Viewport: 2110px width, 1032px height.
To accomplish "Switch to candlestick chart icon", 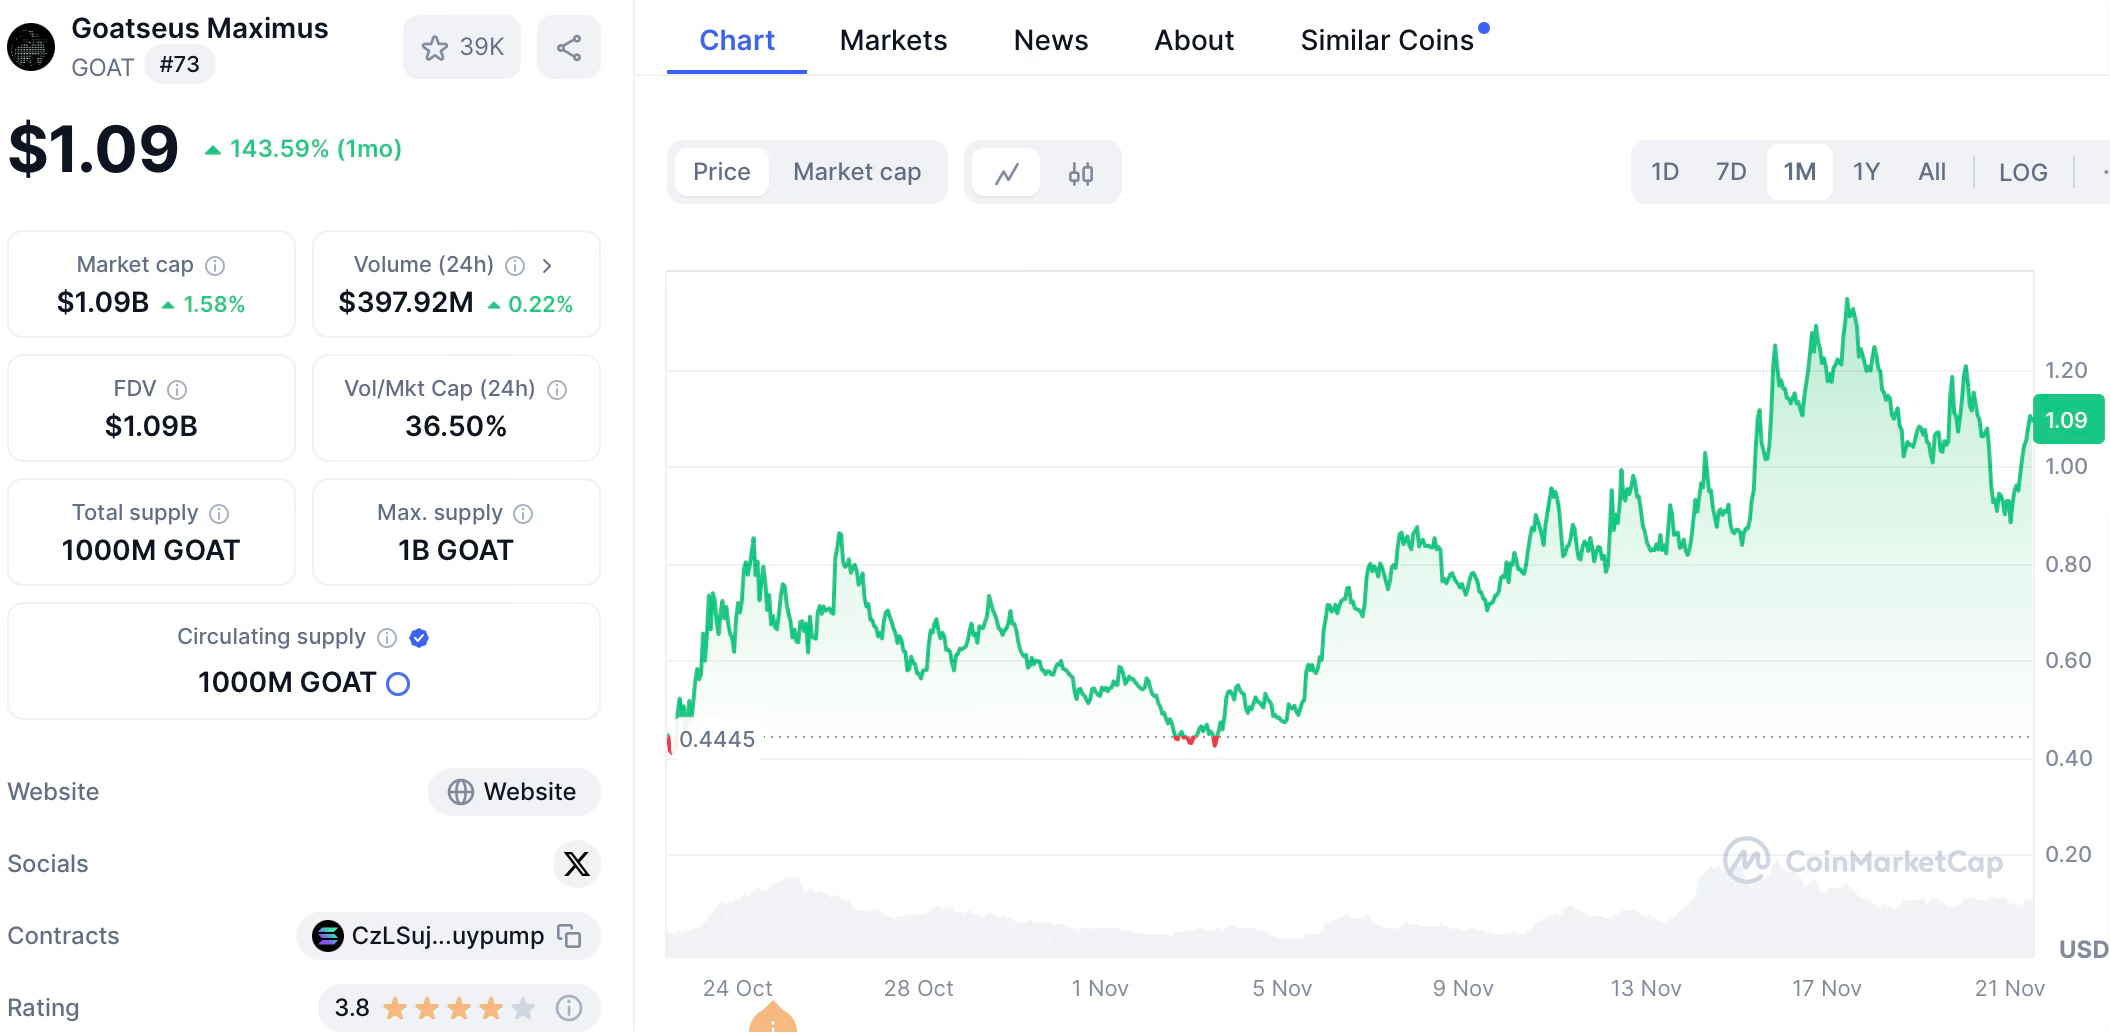I will tap(1081, 173).
